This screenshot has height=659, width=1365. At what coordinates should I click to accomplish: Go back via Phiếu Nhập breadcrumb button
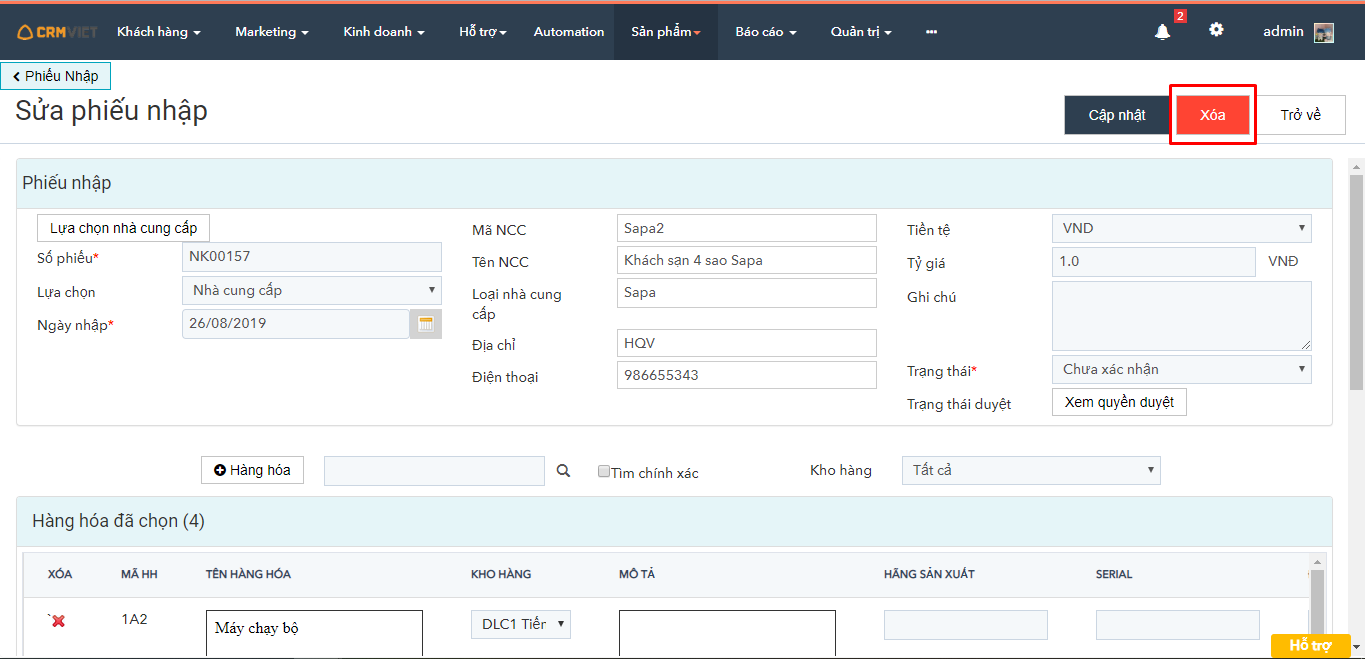(56, 76)
